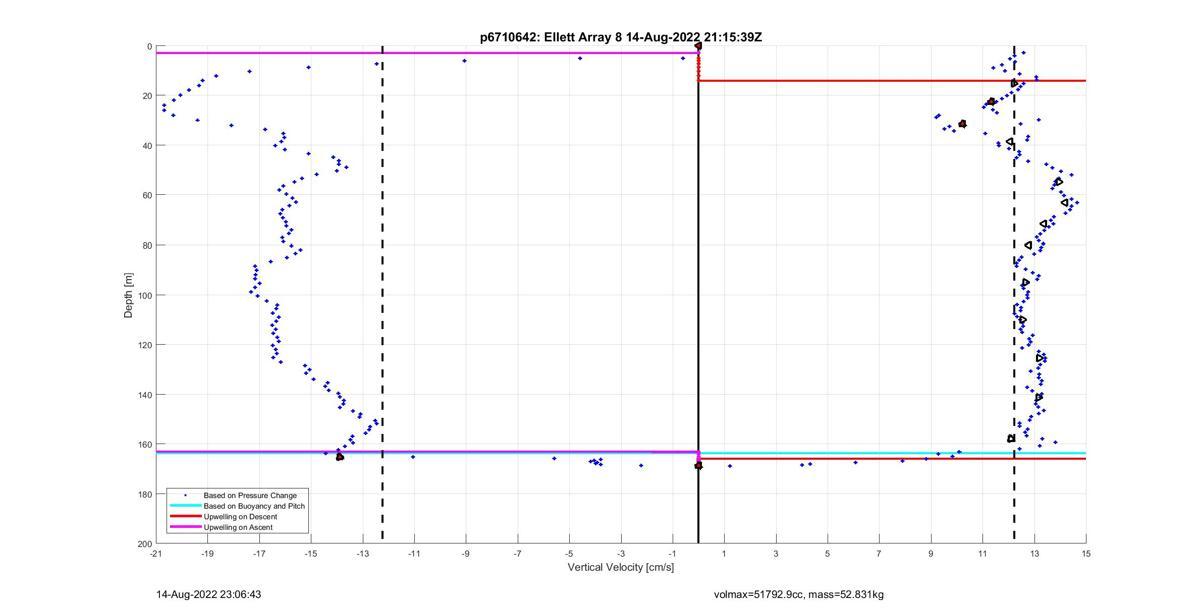Click x-axis tick label "-9"
Viewport: 1200px width, 611px height.
pos(466,553)
